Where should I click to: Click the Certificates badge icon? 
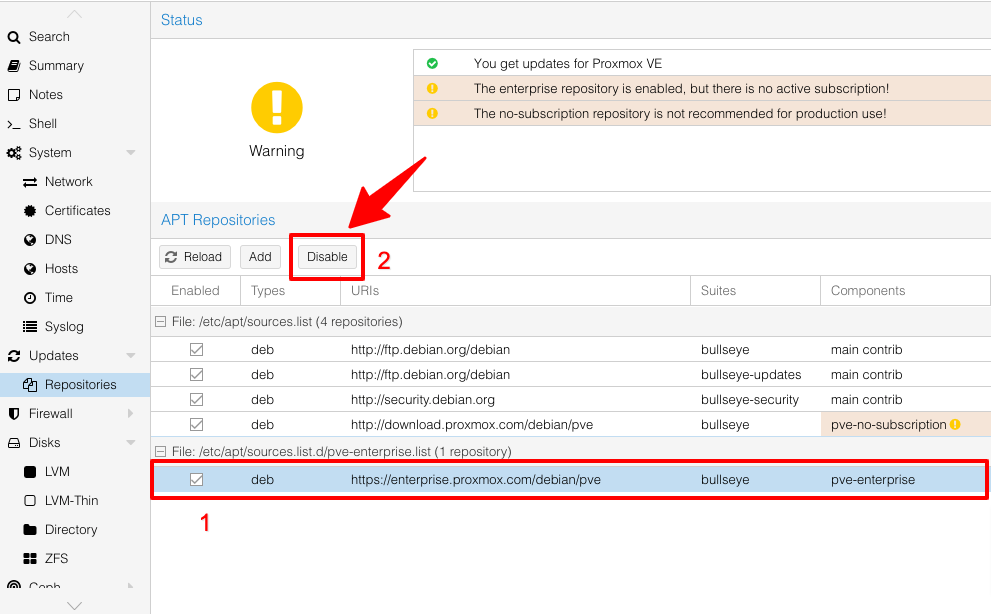point(30,211)
